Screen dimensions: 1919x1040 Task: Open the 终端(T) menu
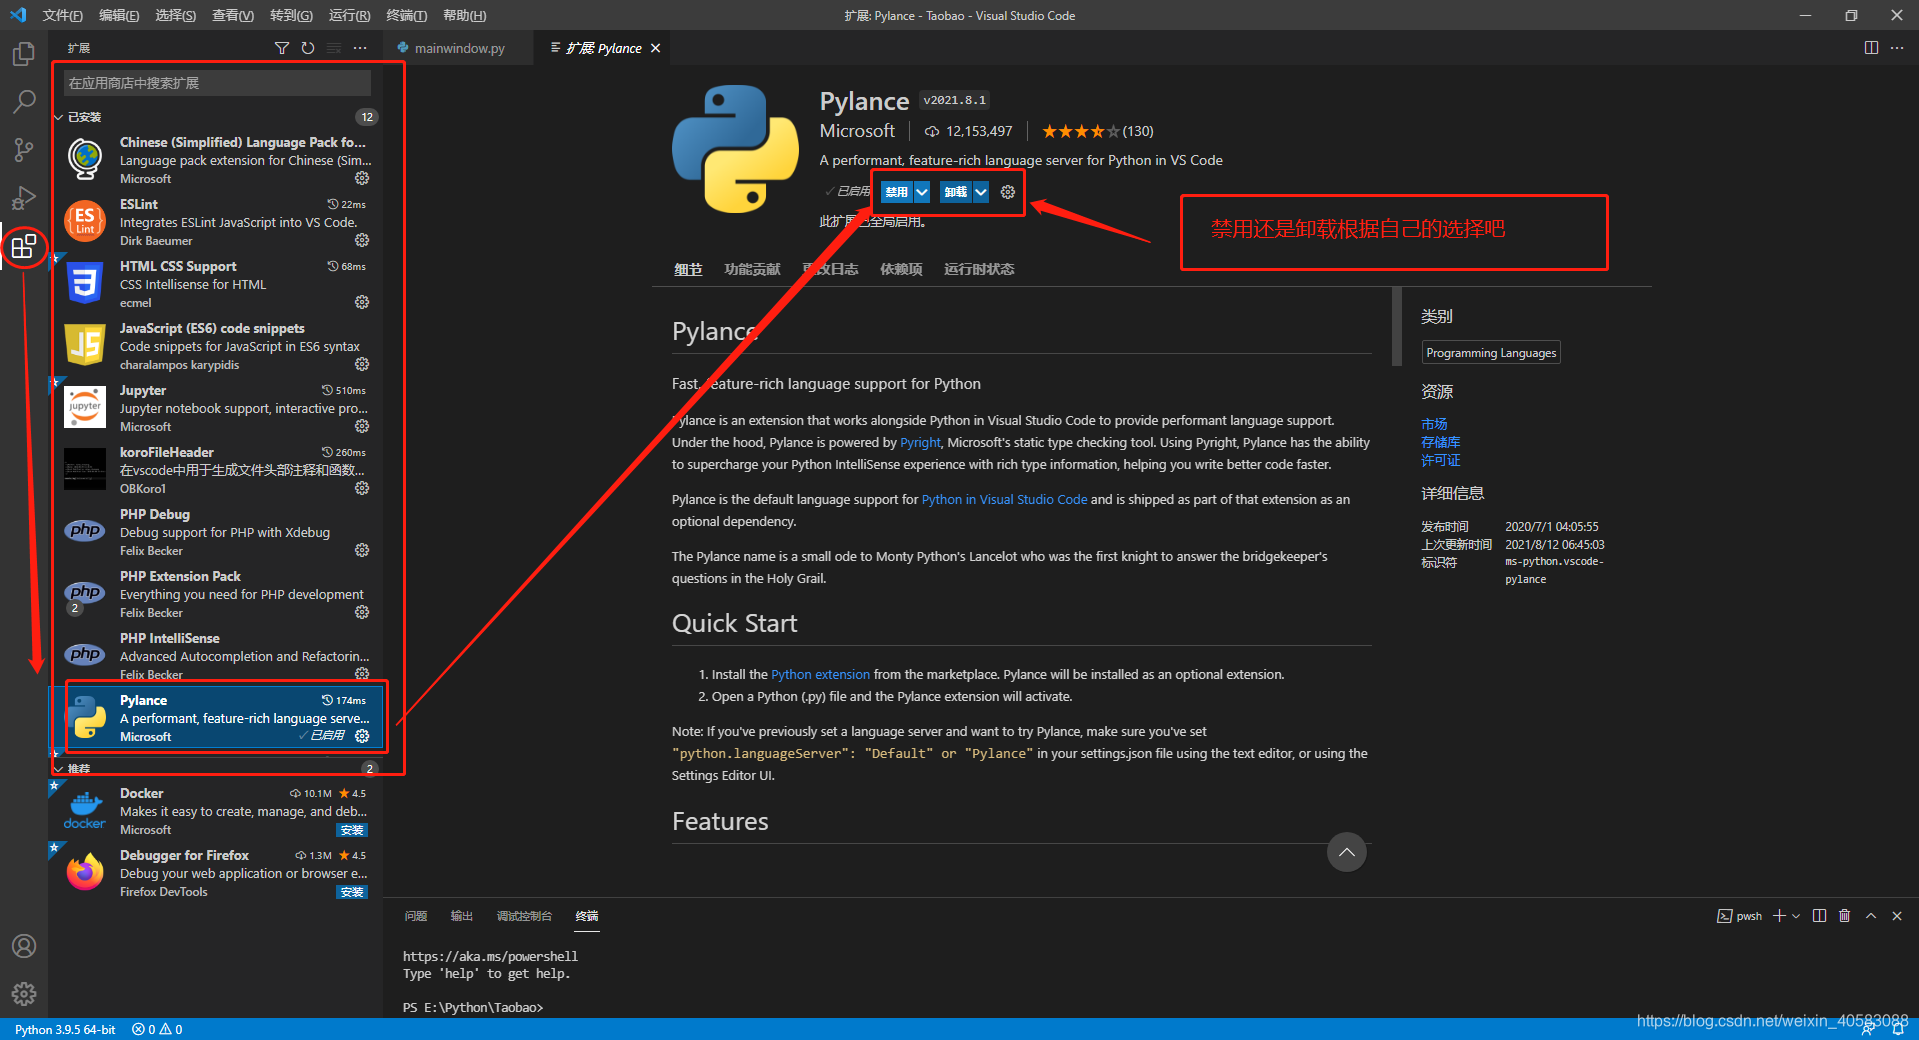coord(404,15)
